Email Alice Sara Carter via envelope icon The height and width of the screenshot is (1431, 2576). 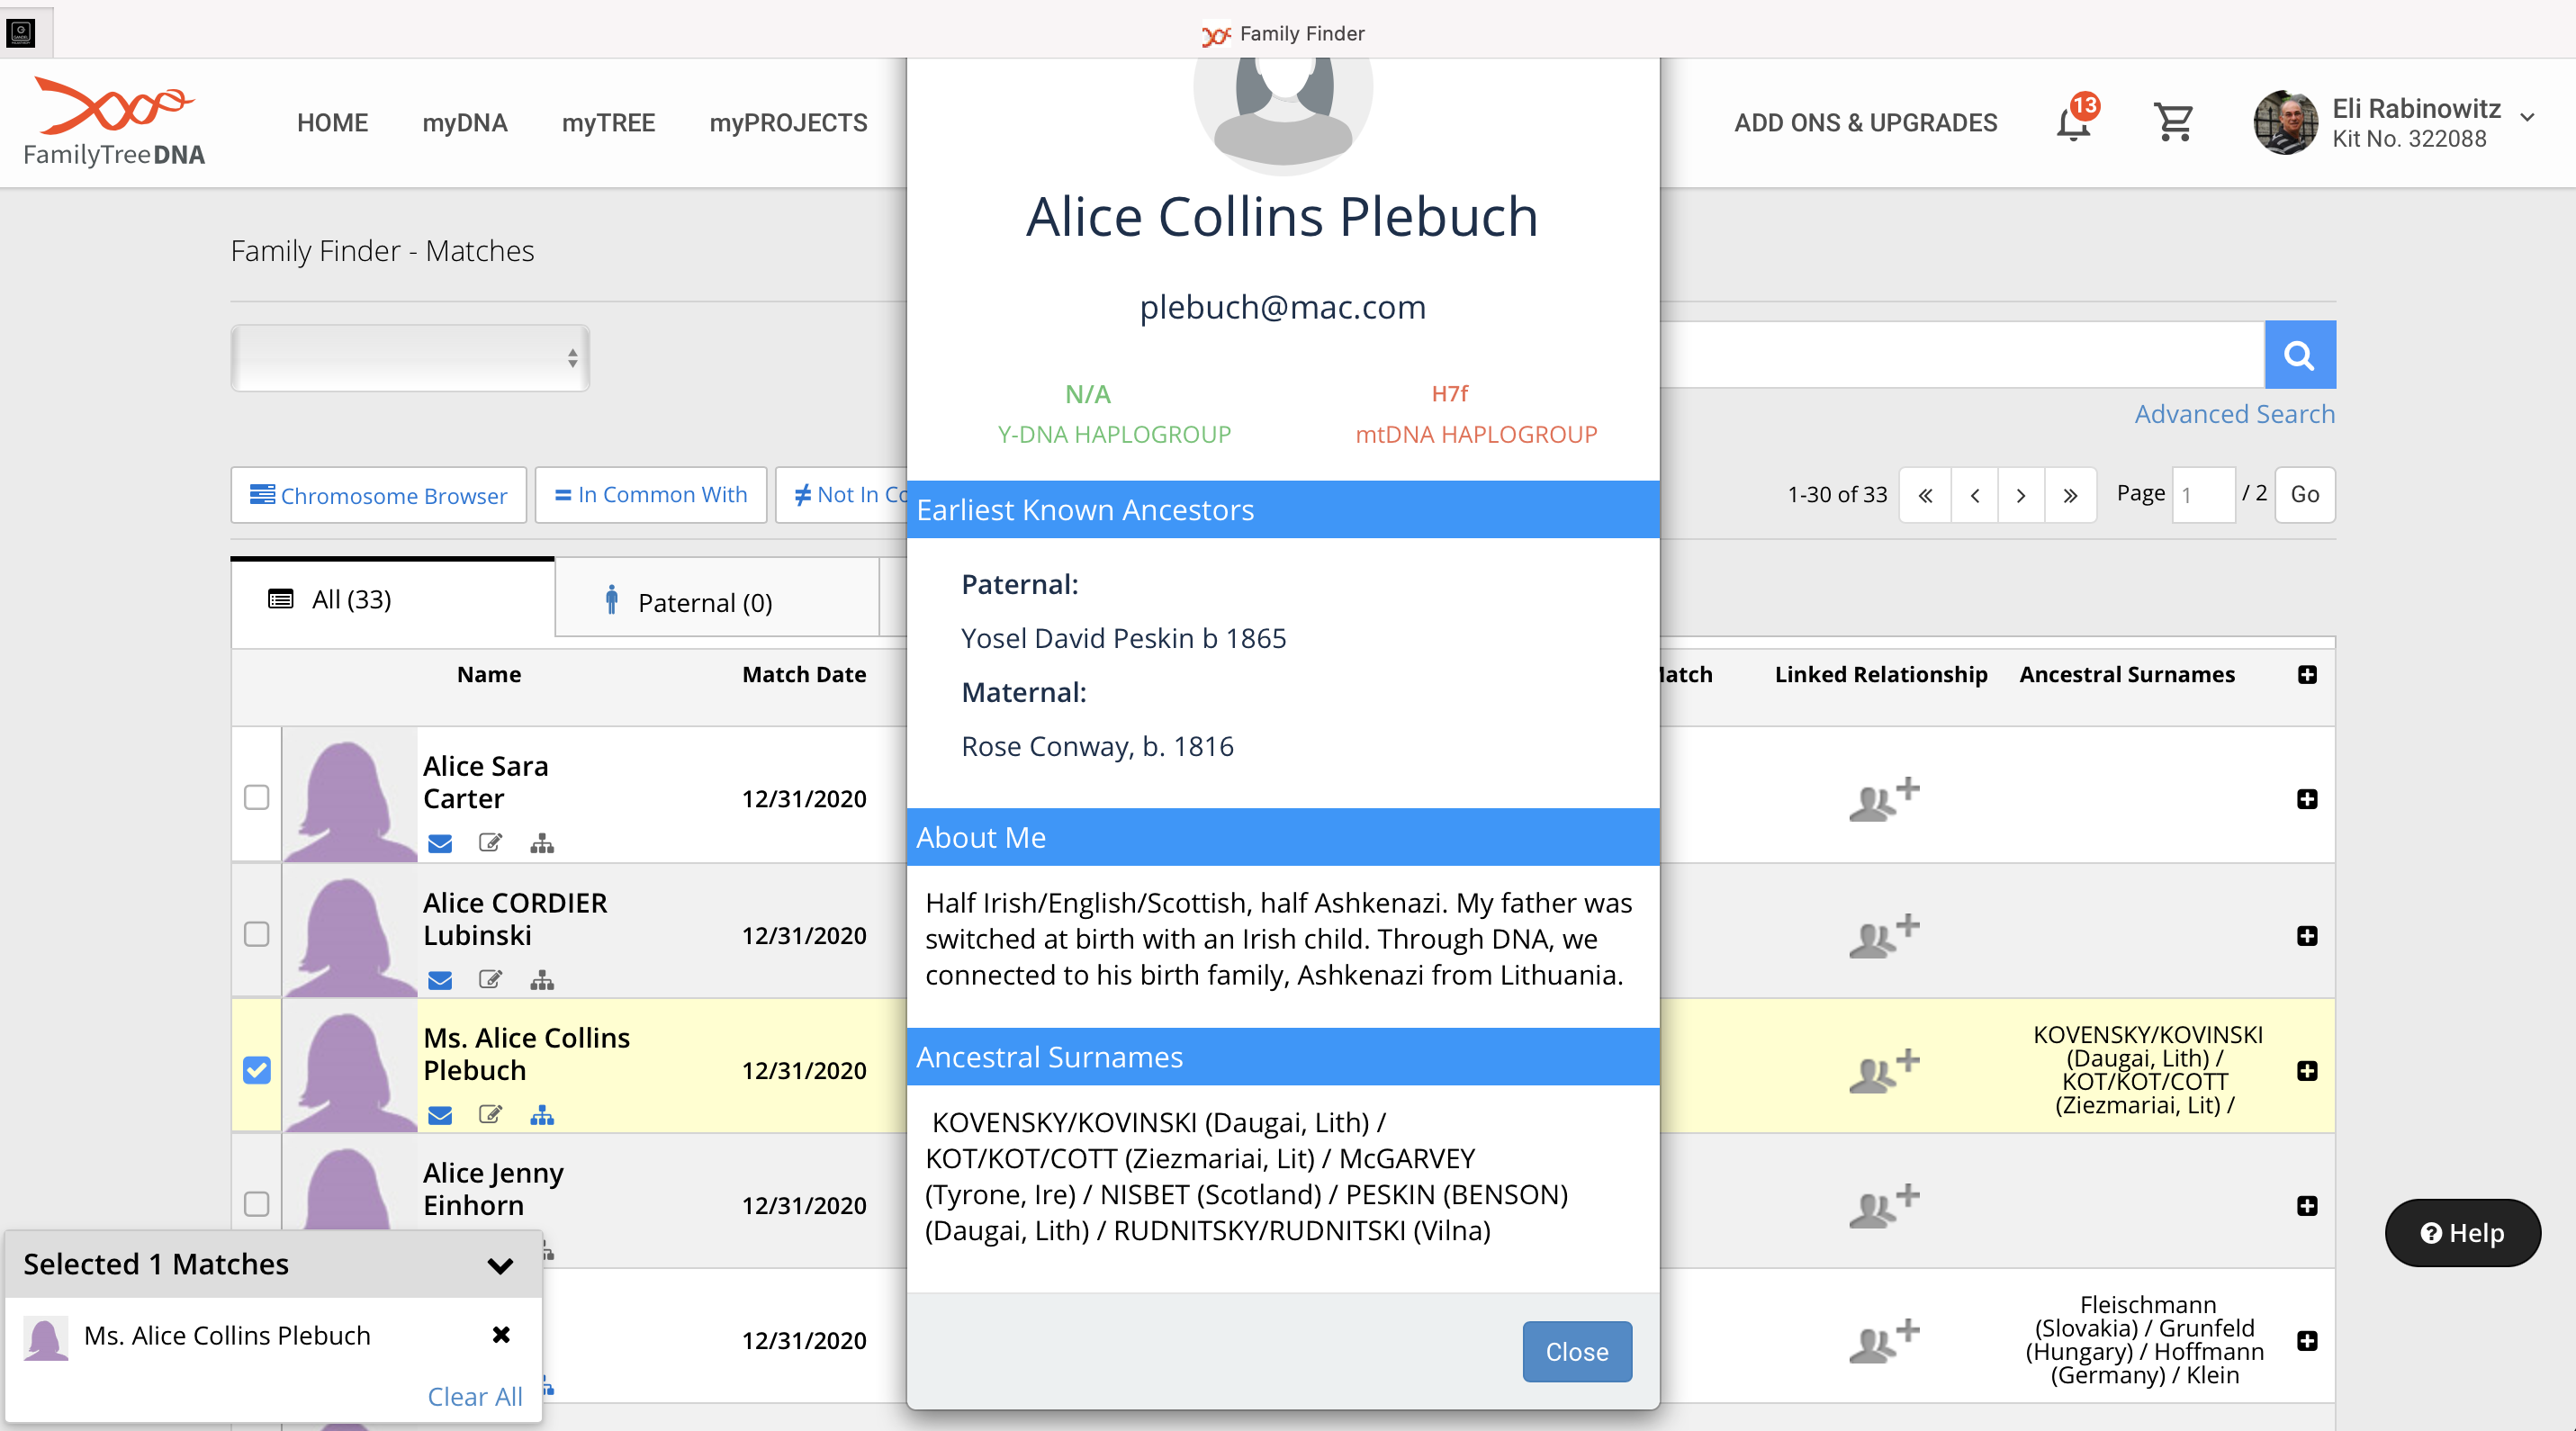coord(440,843)
